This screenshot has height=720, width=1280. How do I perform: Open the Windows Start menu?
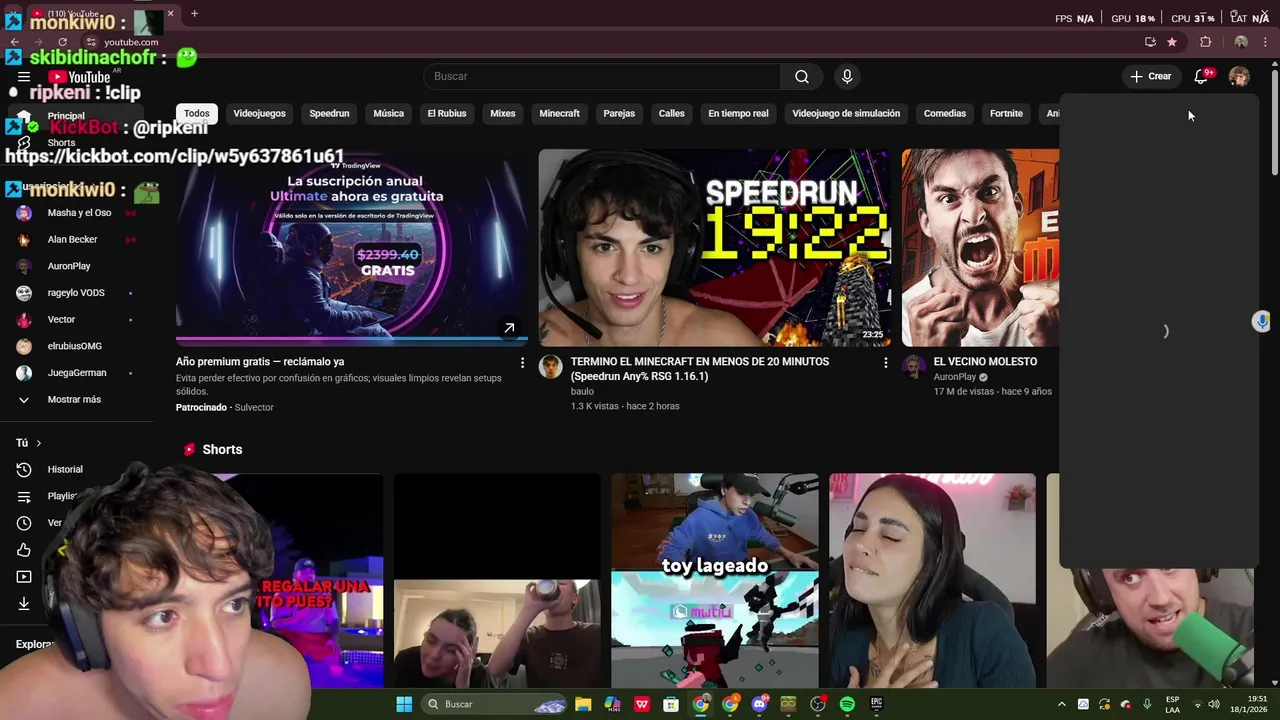404,704
